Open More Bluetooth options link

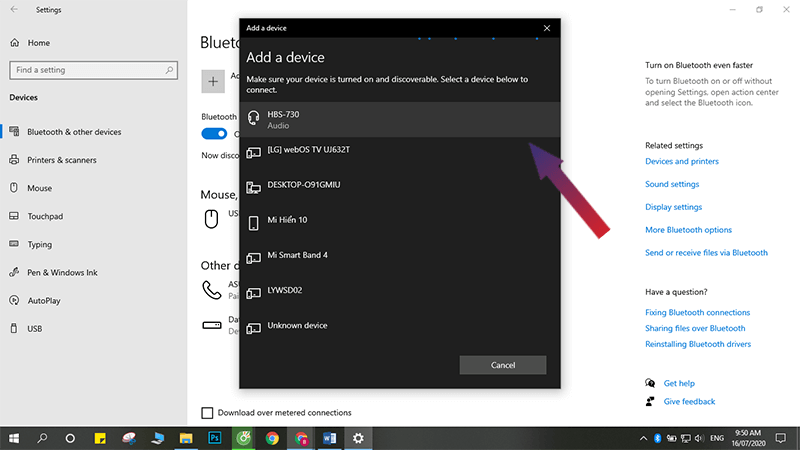[x=688, y=230]
